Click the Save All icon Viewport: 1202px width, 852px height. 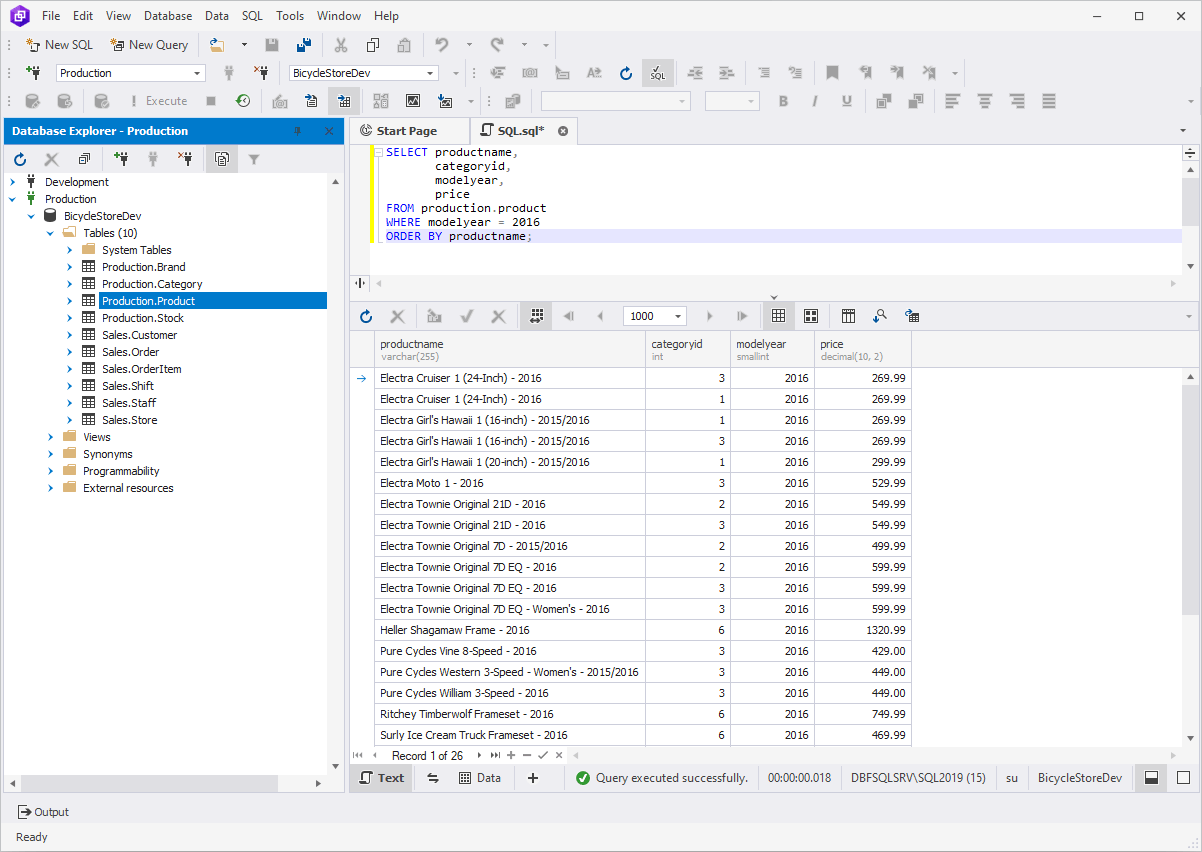tap(304, 45)
